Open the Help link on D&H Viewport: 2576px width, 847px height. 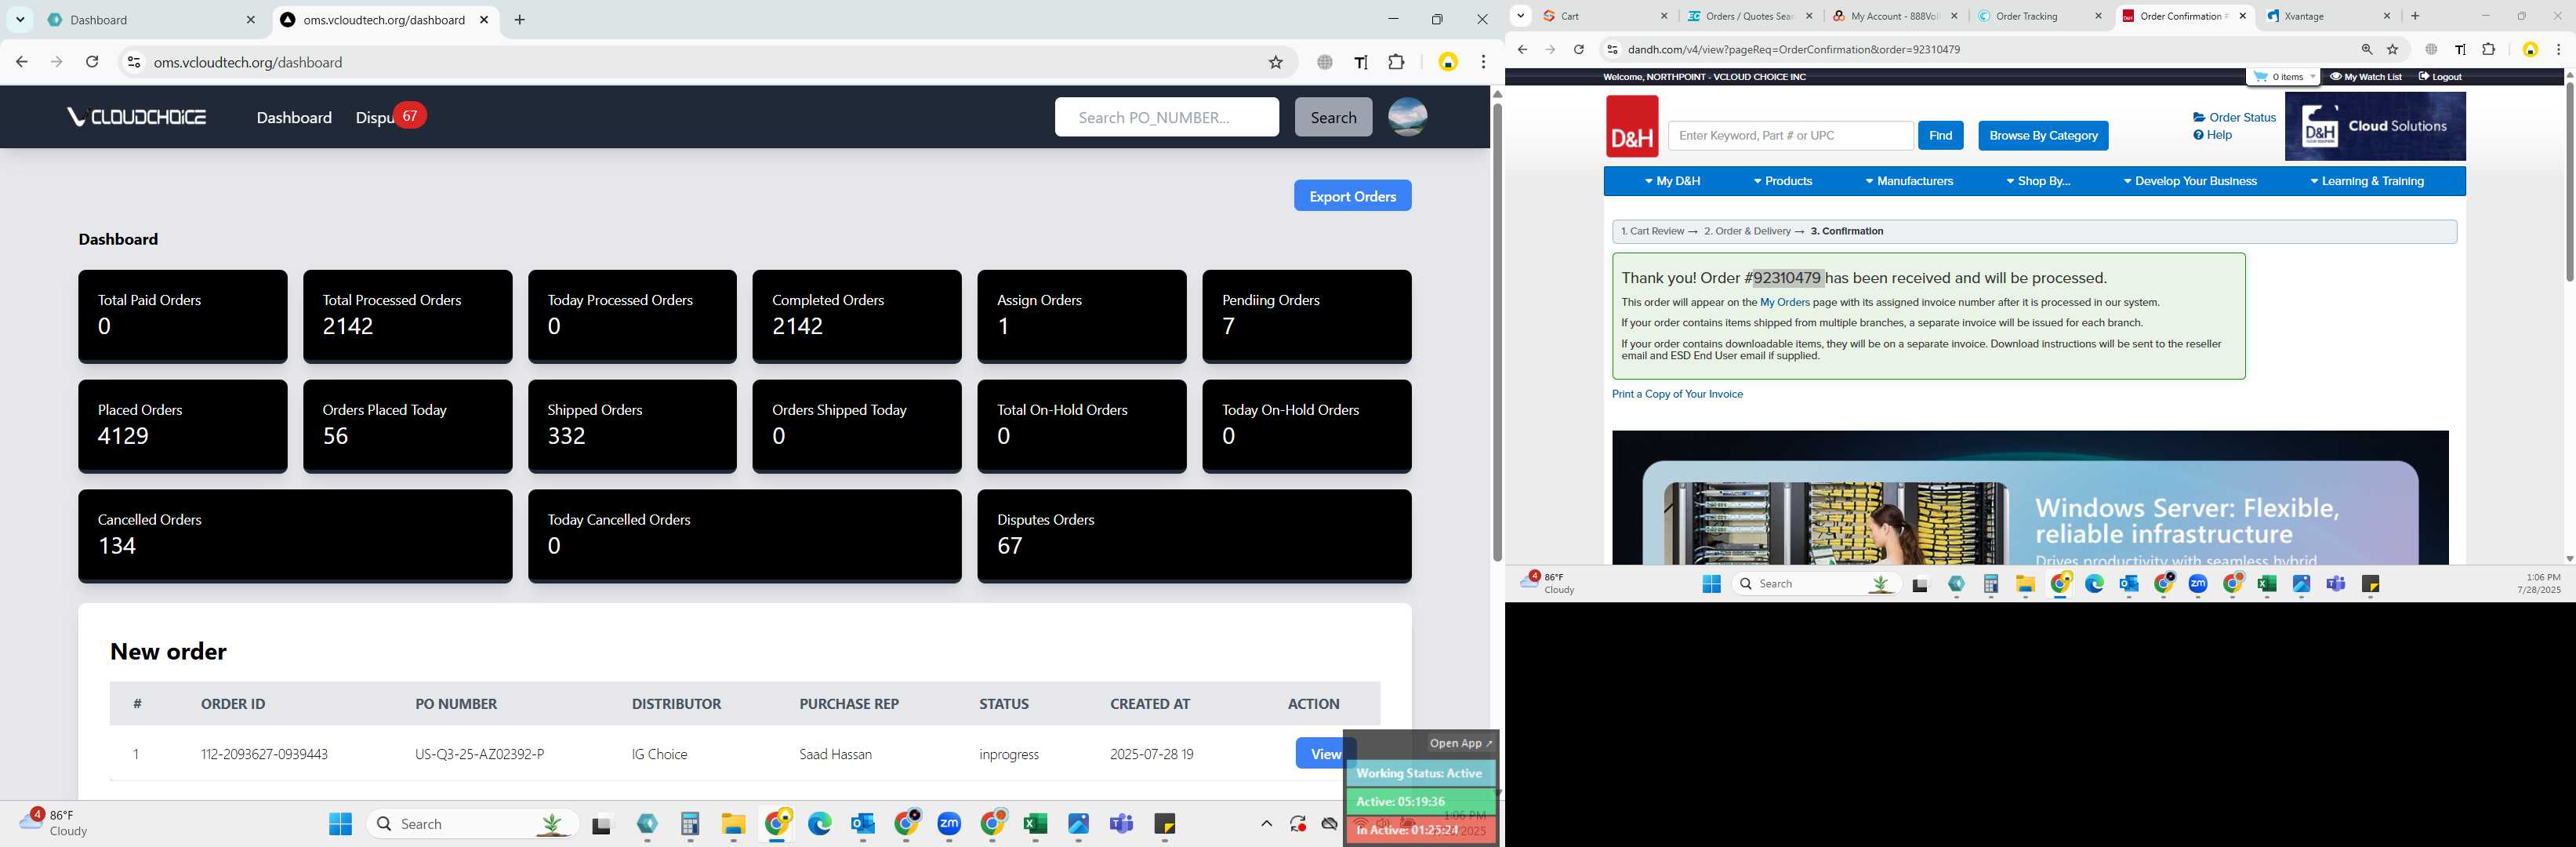[x=2212, y=135]
